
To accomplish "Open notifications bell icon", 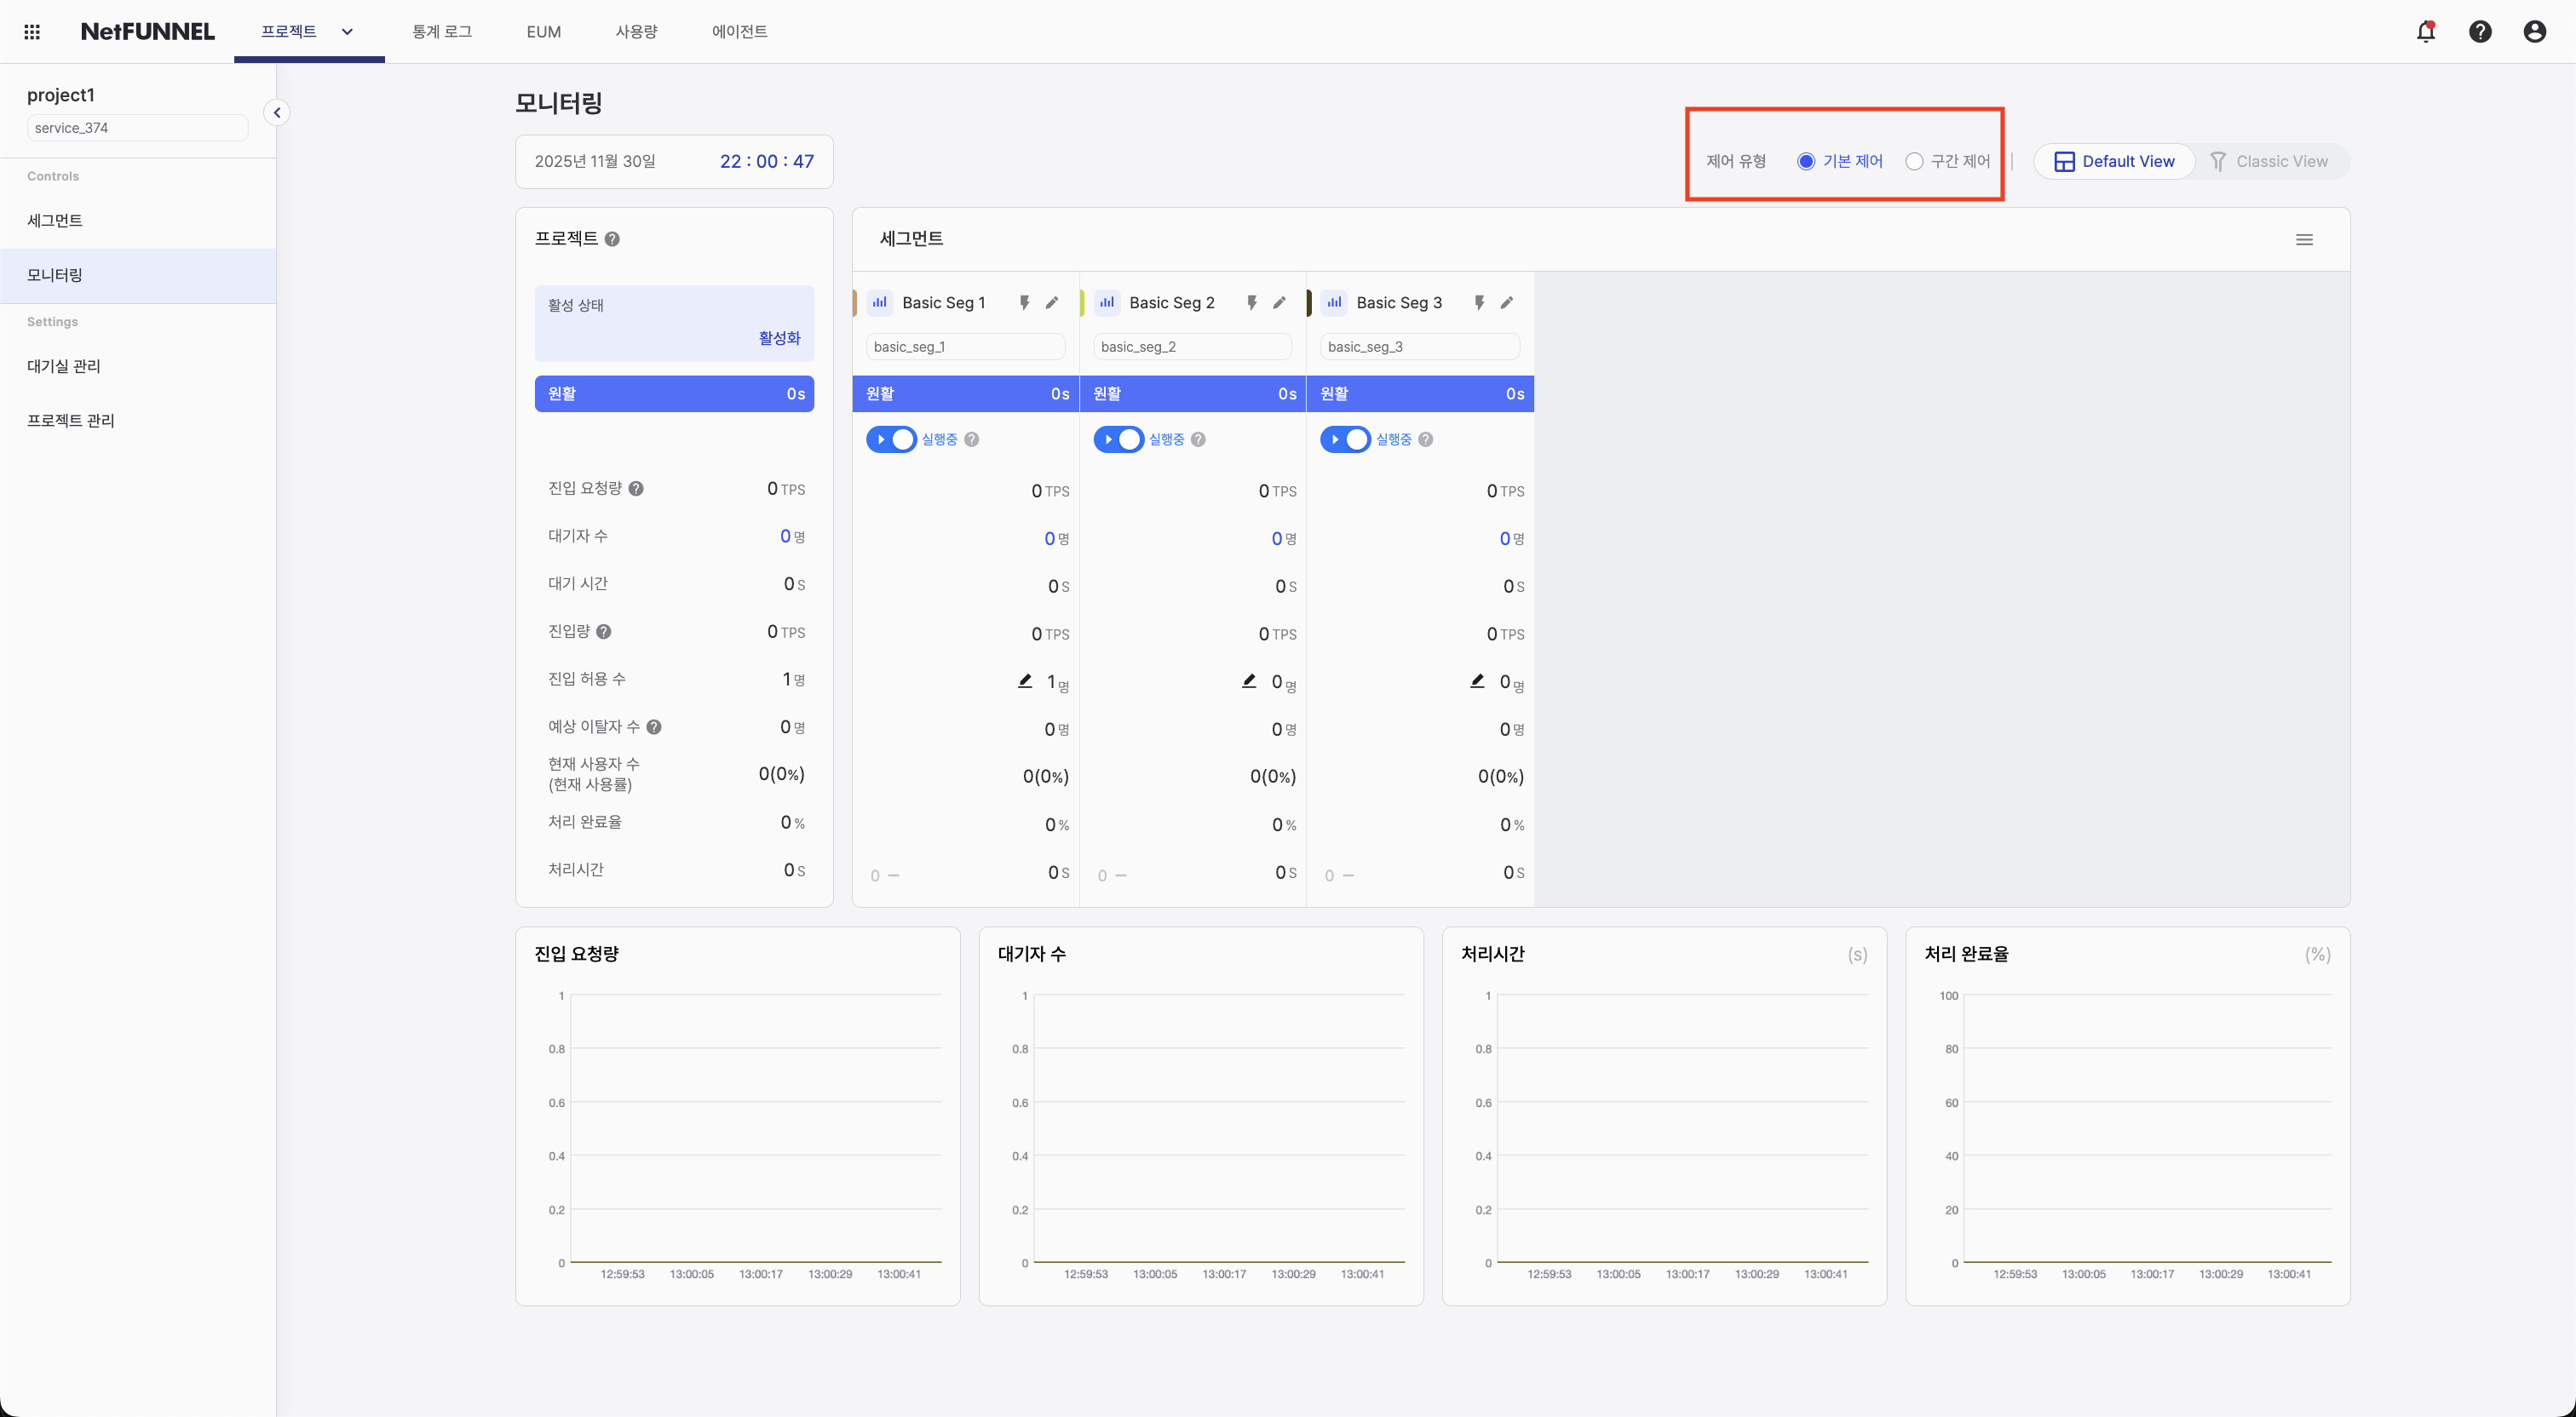I will pos(2426,31).
